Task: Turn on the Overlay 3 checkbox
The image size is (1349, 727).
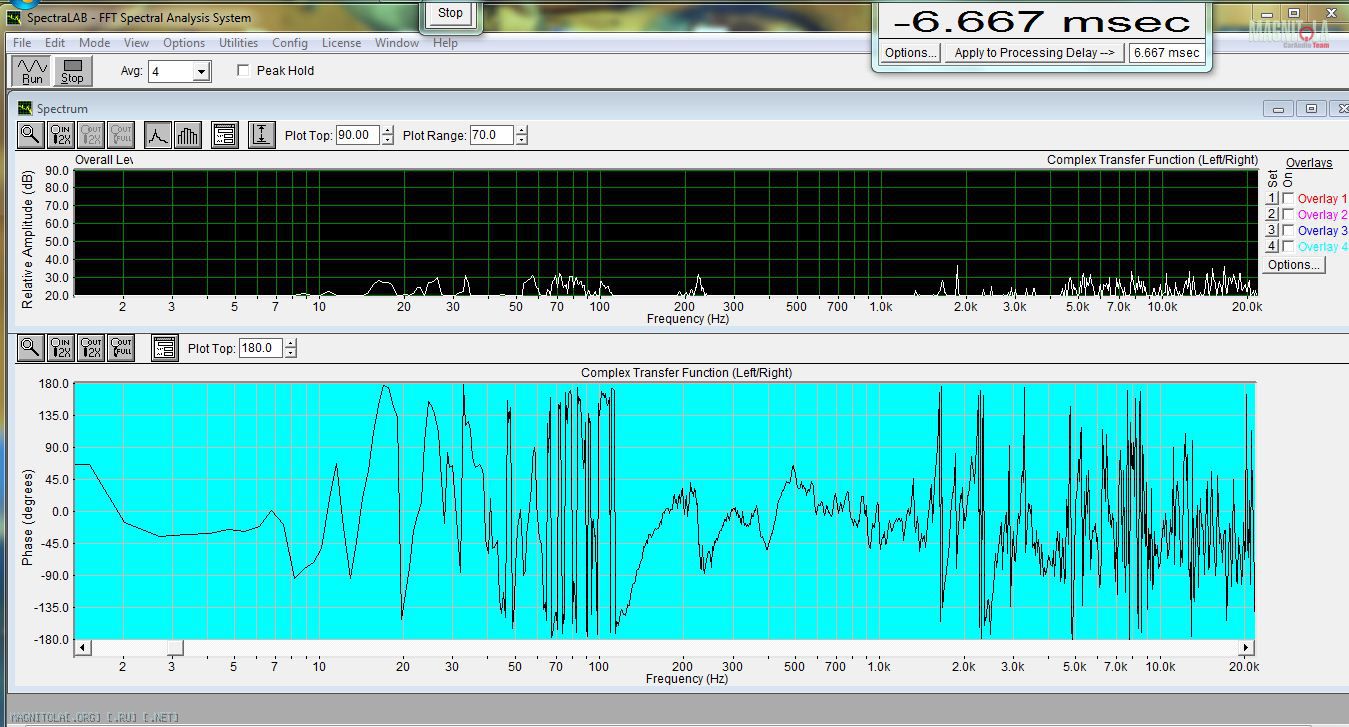Action: point(1288,231)
